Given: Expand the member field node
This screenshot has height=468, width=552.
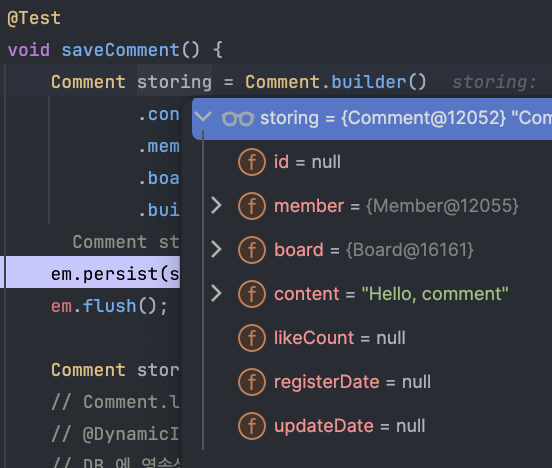Looking at the screenshot, I should pyautogui.click(x=216, y=206).
